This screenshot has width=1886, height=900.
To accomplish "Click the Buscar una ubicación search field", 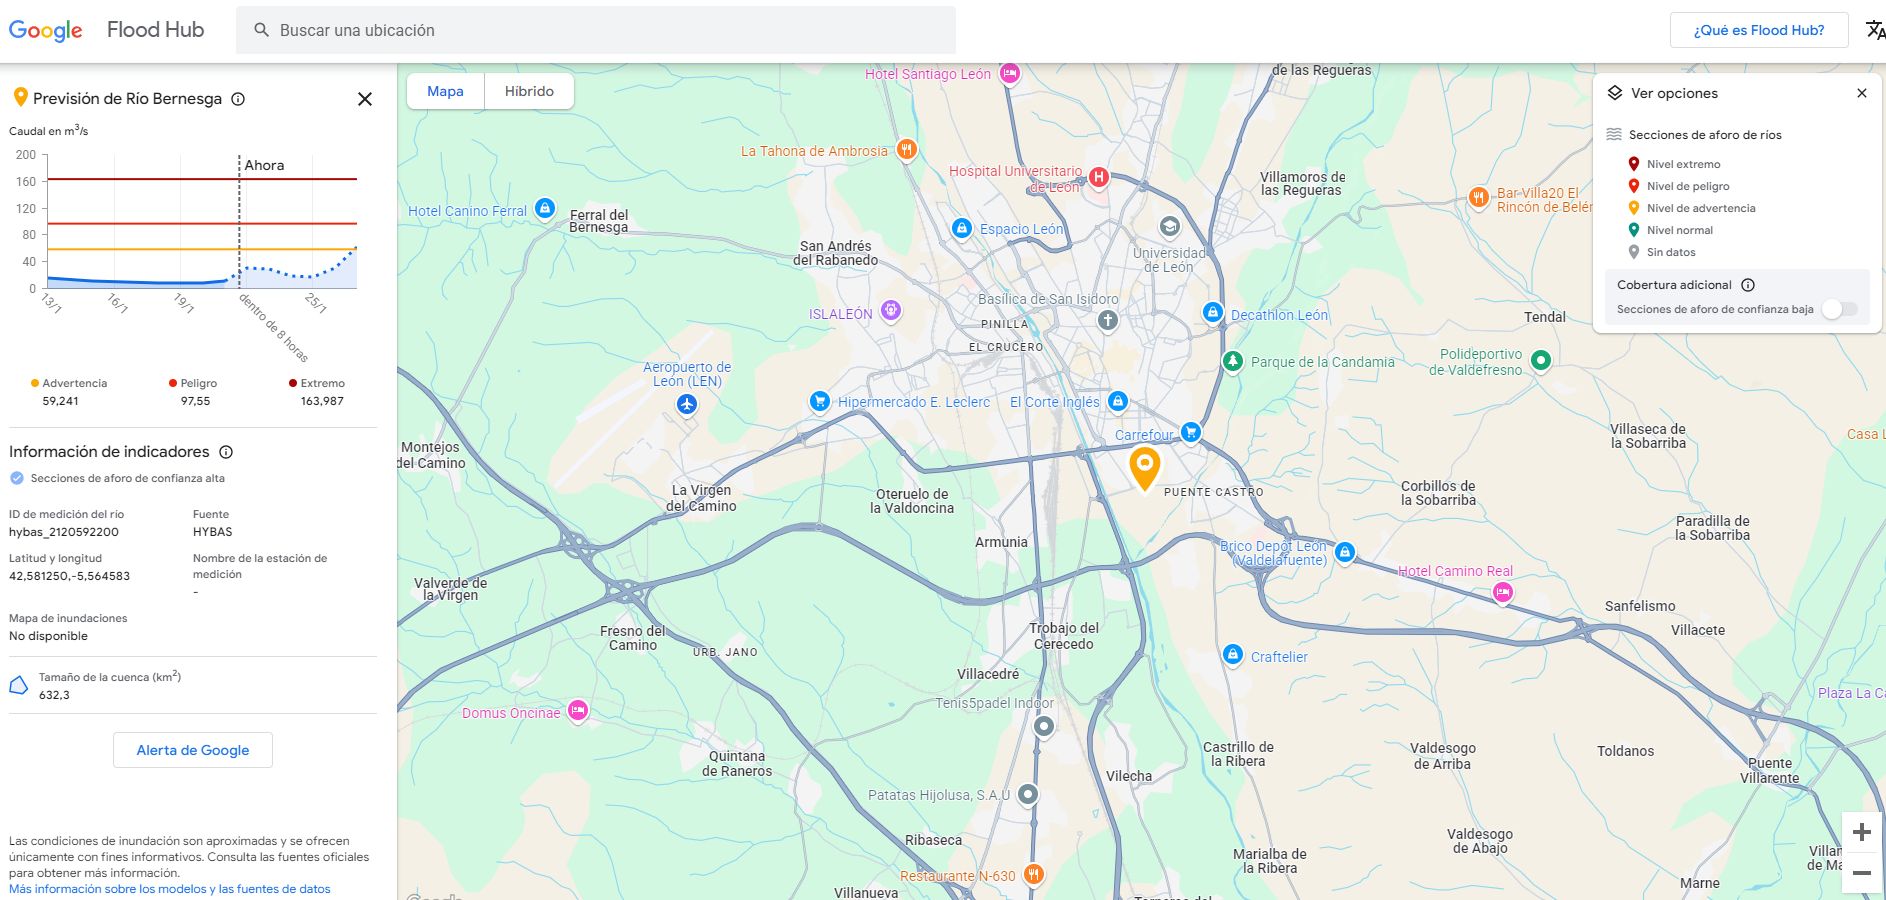I will pos(596,30).
